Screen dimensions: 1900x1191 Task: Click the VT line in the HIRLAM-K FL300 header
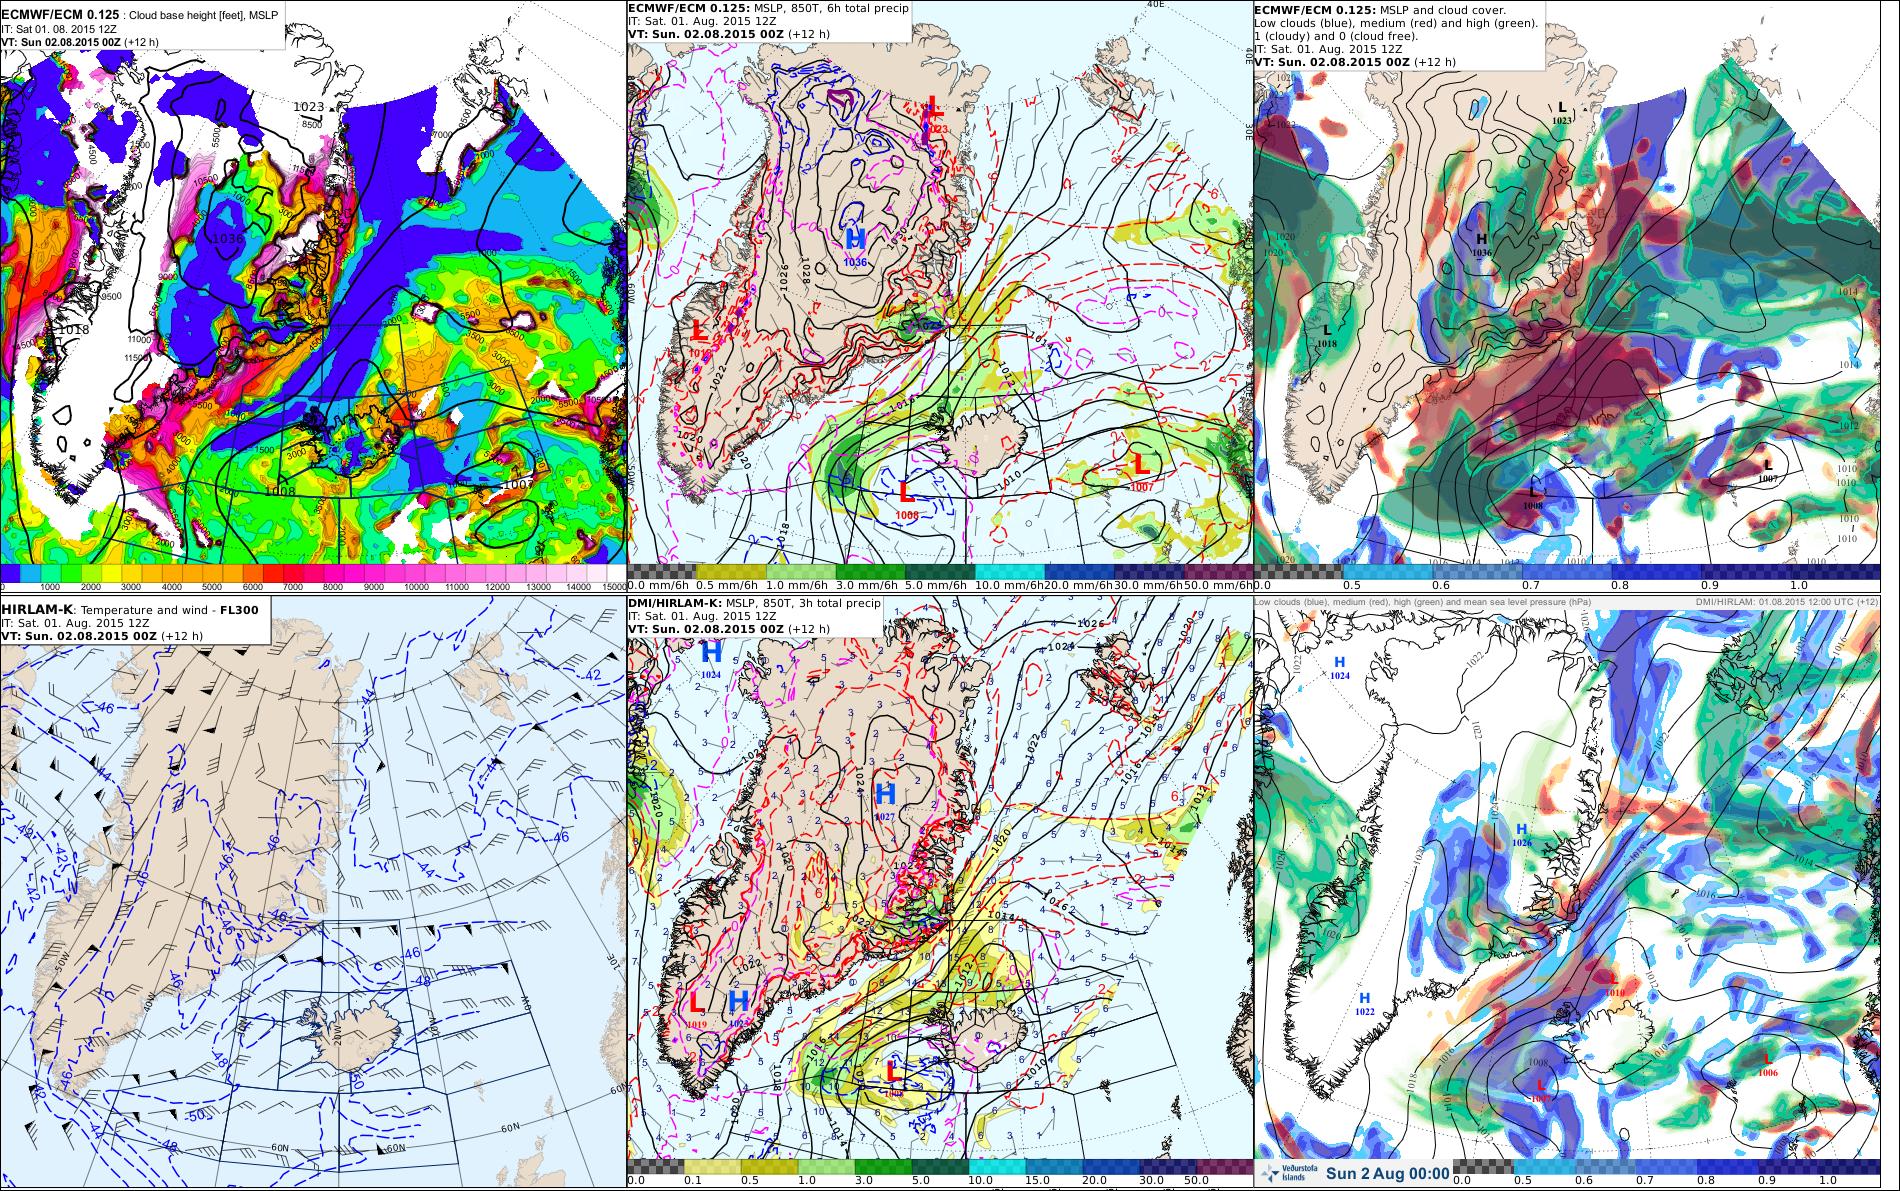pos(100,636)
